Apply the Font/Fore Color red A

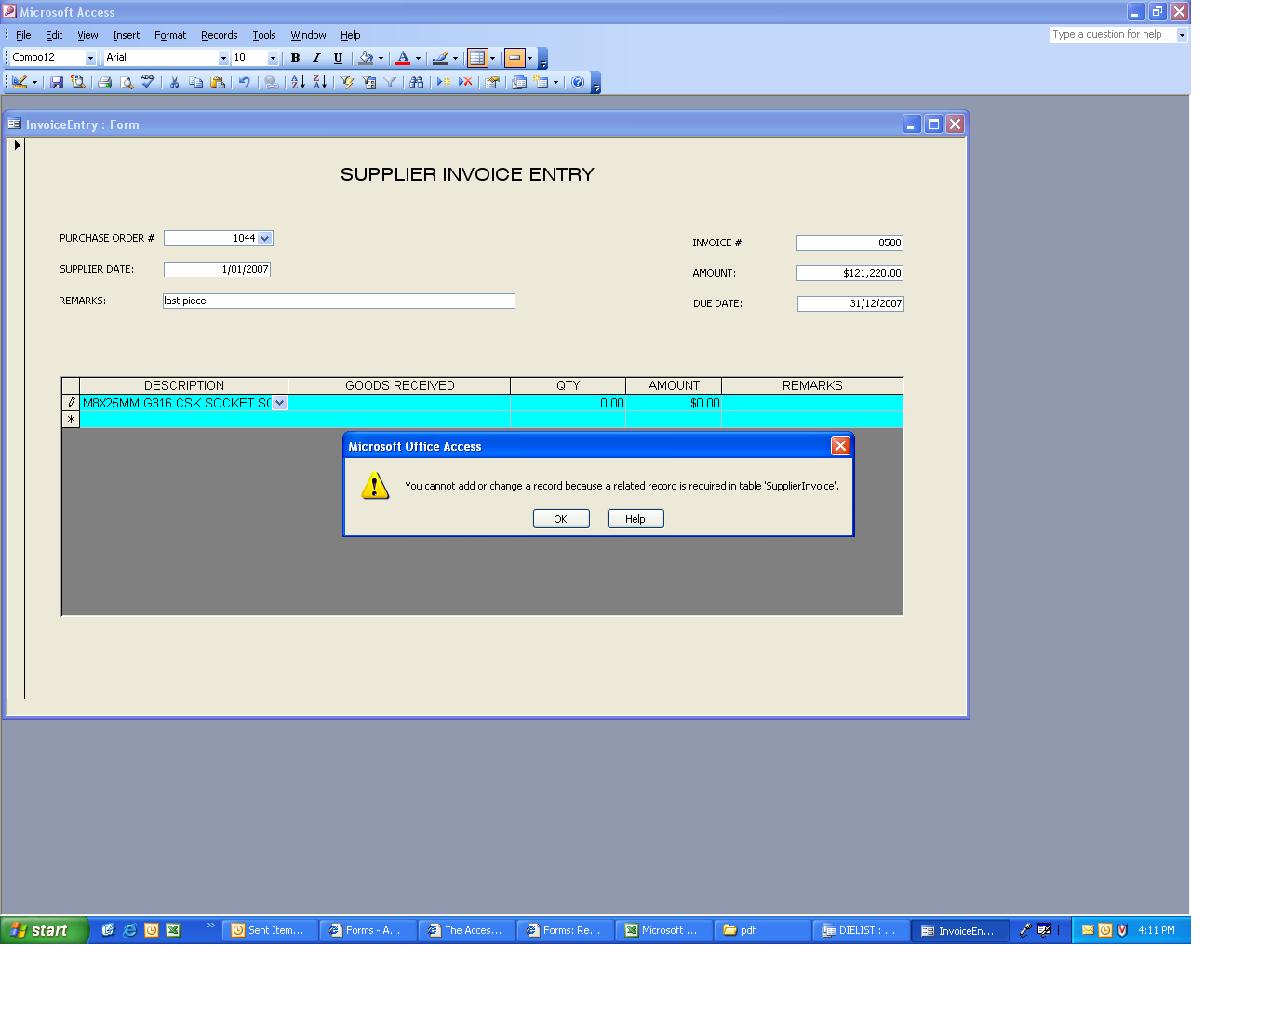coord(403,58)
